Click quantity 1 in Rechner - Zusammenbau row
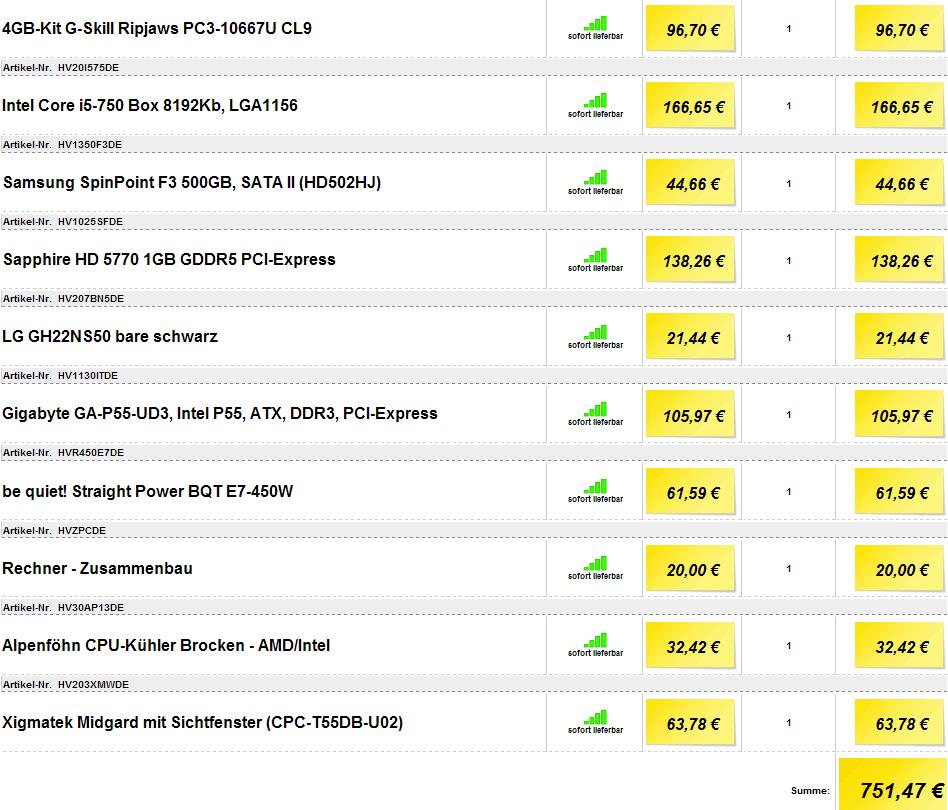The image size is (948, 810). point(789,569)
